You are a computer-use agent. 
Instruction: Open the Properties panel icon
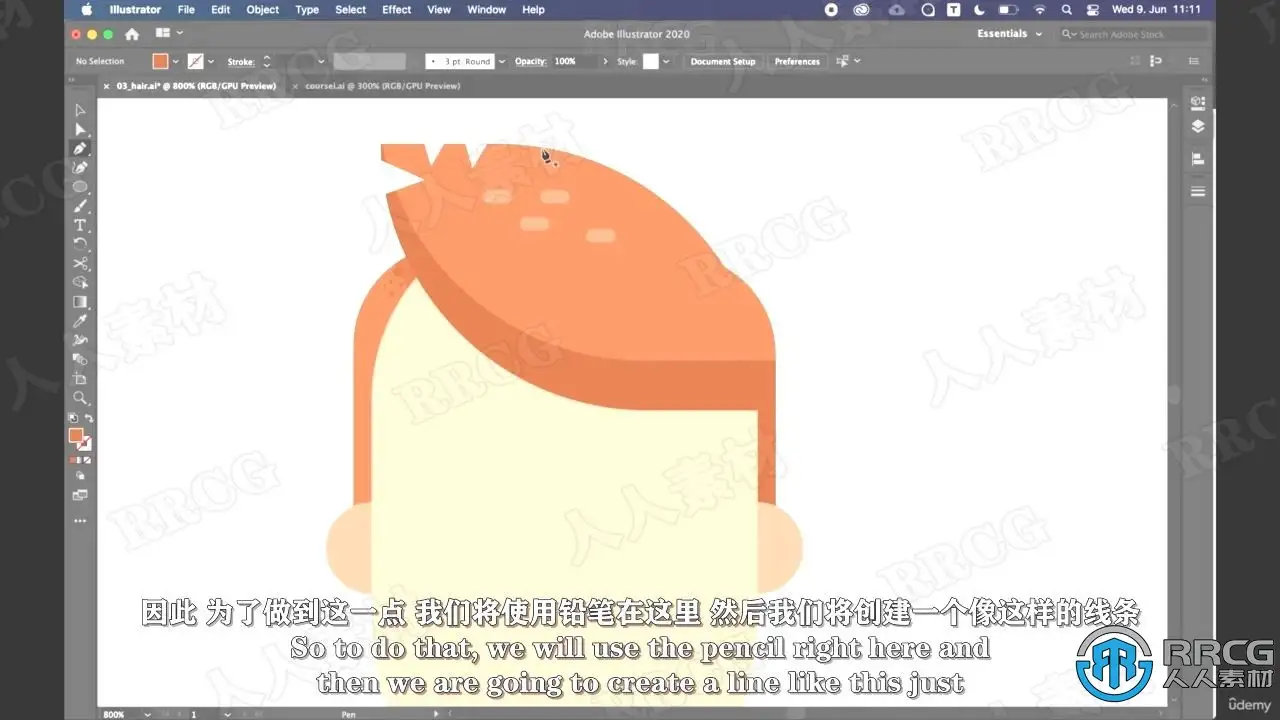(1198, 102)
